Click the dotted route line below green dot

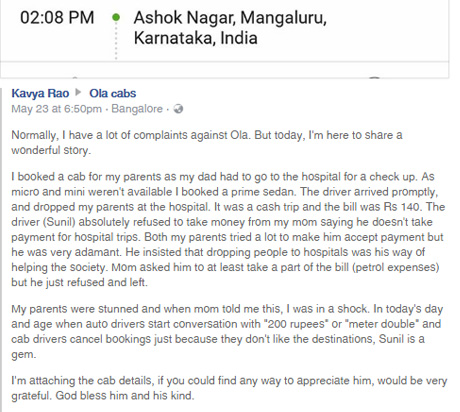click(x=116, y=41)
